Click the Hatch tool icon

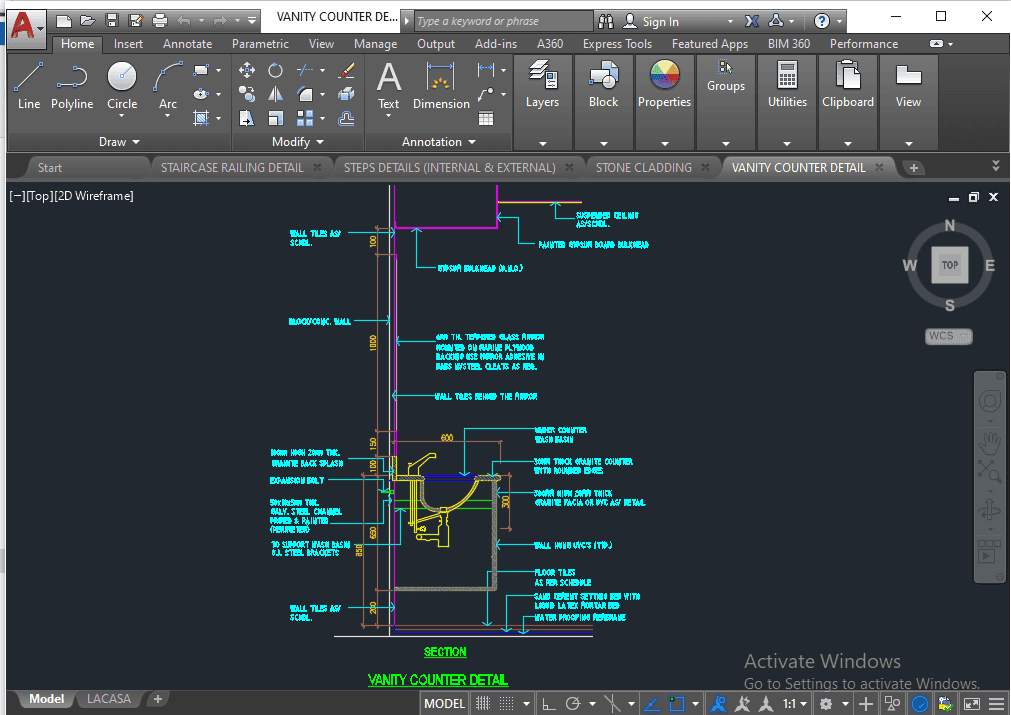point(202,118)
